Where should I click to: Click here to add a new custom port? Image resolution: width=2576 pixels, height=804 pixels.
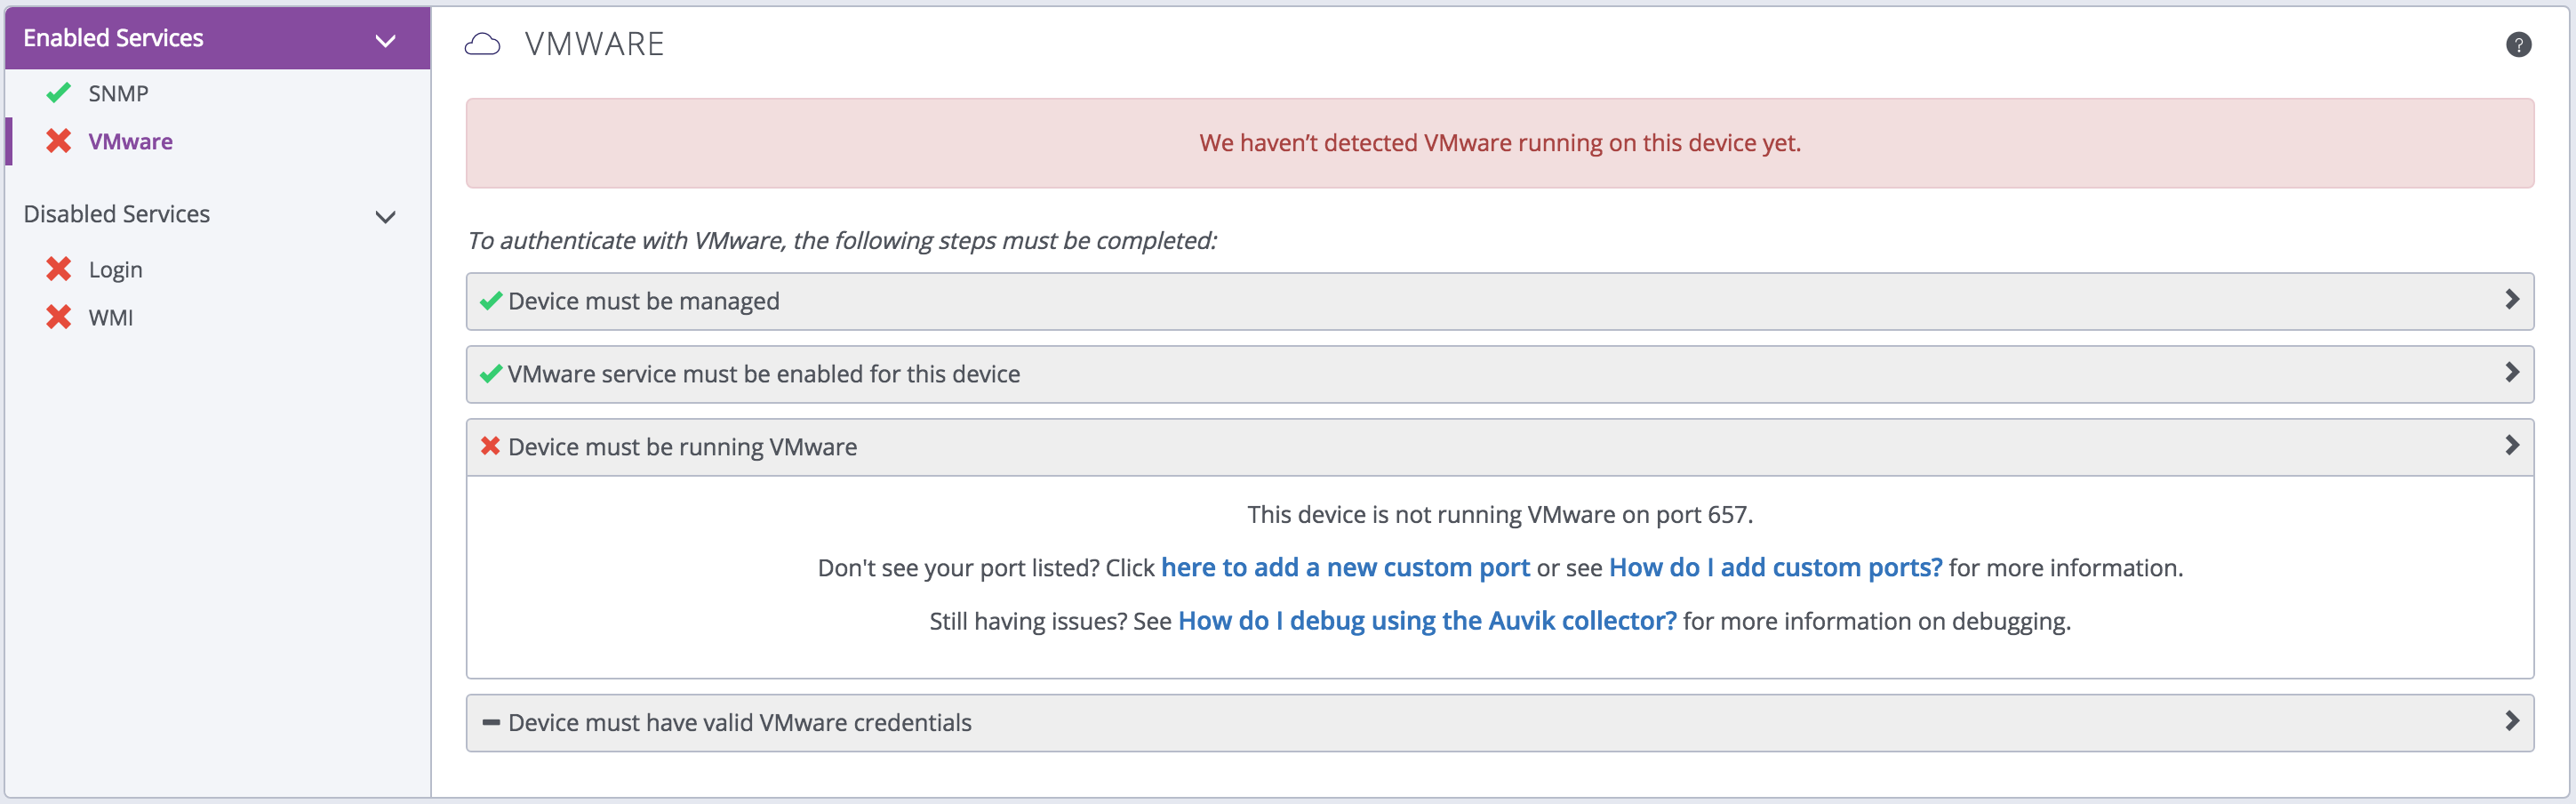tap(1344, 568)
